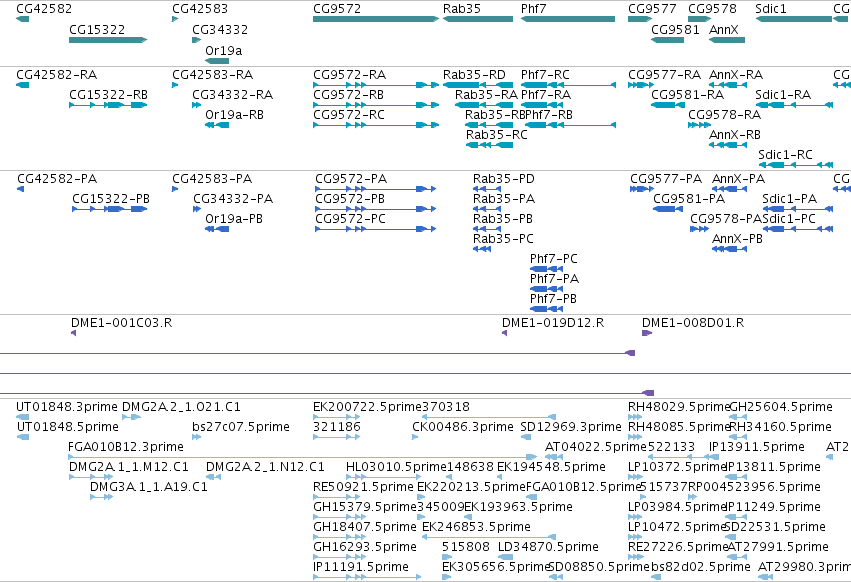The width and height of the screenshot is (851, 582).
Task: Select protein CG15322-PB label
Action: point(111,199)
